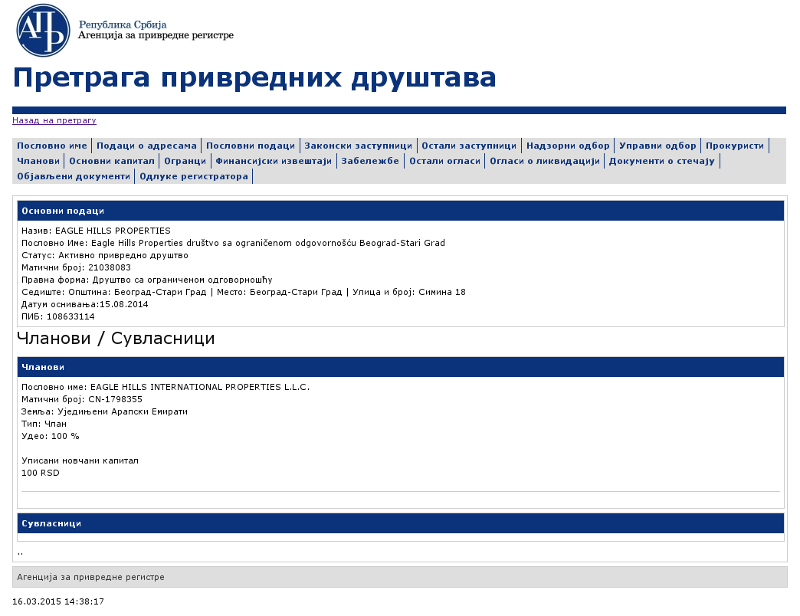The width and height of the screenshot is (800, 616).
Task: Click 'Агенција за привредне регистре' footer text
Action: click(x=91, y=577)
